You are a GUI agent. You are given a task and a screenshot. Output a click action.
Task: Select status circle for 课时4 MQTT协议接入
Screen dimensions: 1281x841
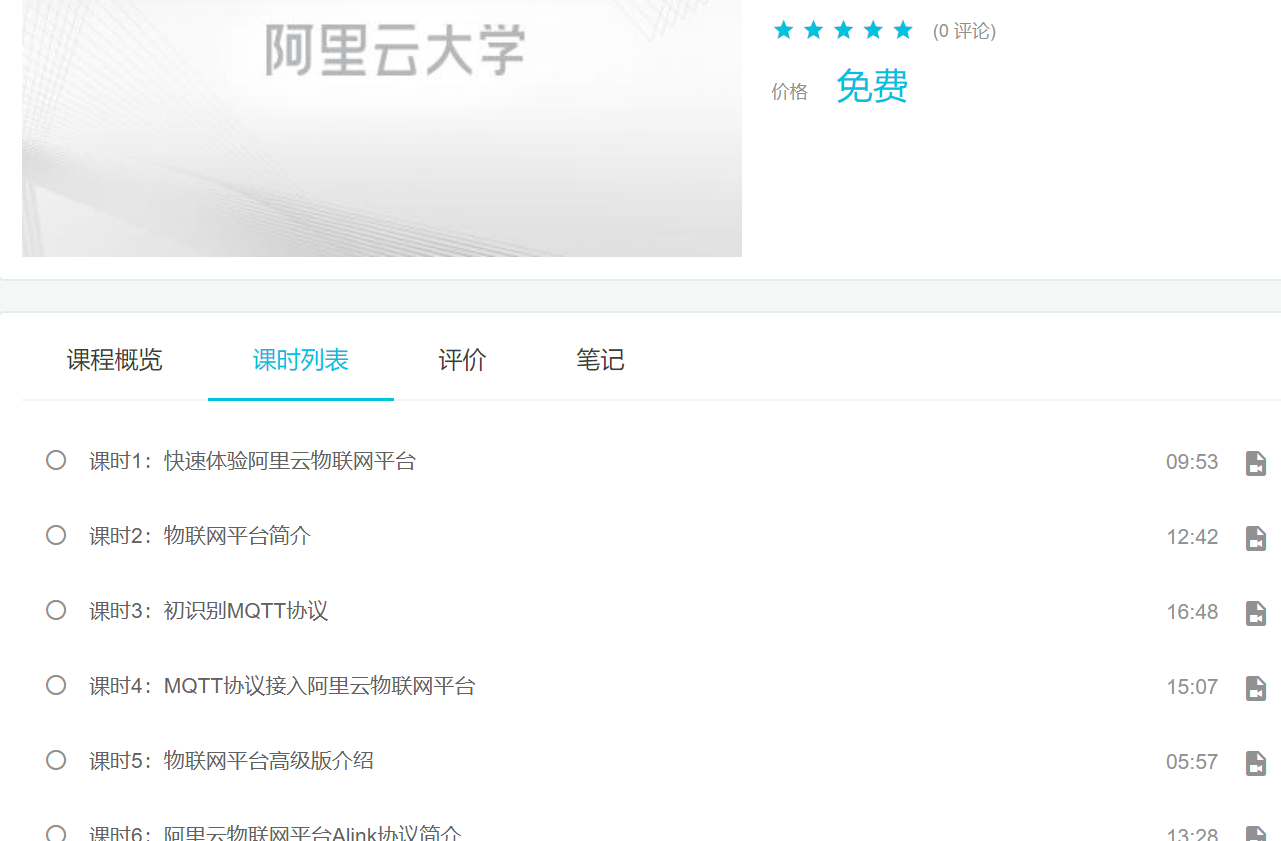coord(56,685)
